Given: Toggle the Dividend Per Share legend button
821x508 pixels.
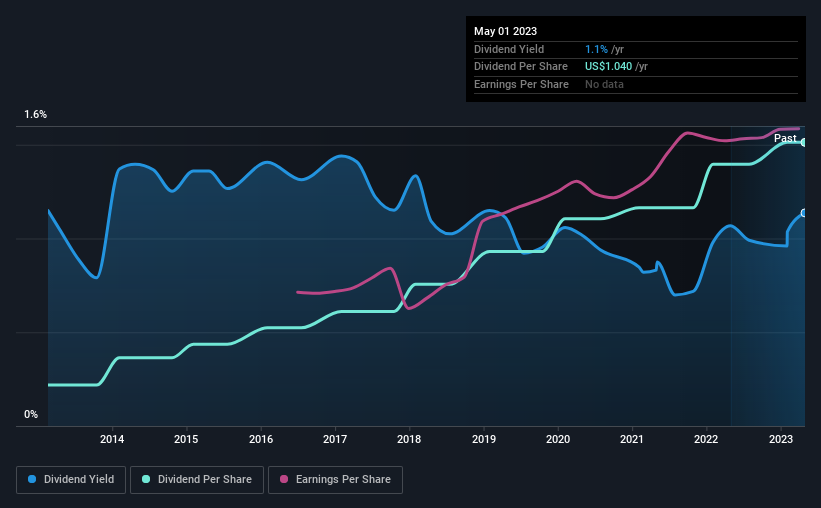Looking at the screenshot, I should pyautogui.click(x=197, y=480).
